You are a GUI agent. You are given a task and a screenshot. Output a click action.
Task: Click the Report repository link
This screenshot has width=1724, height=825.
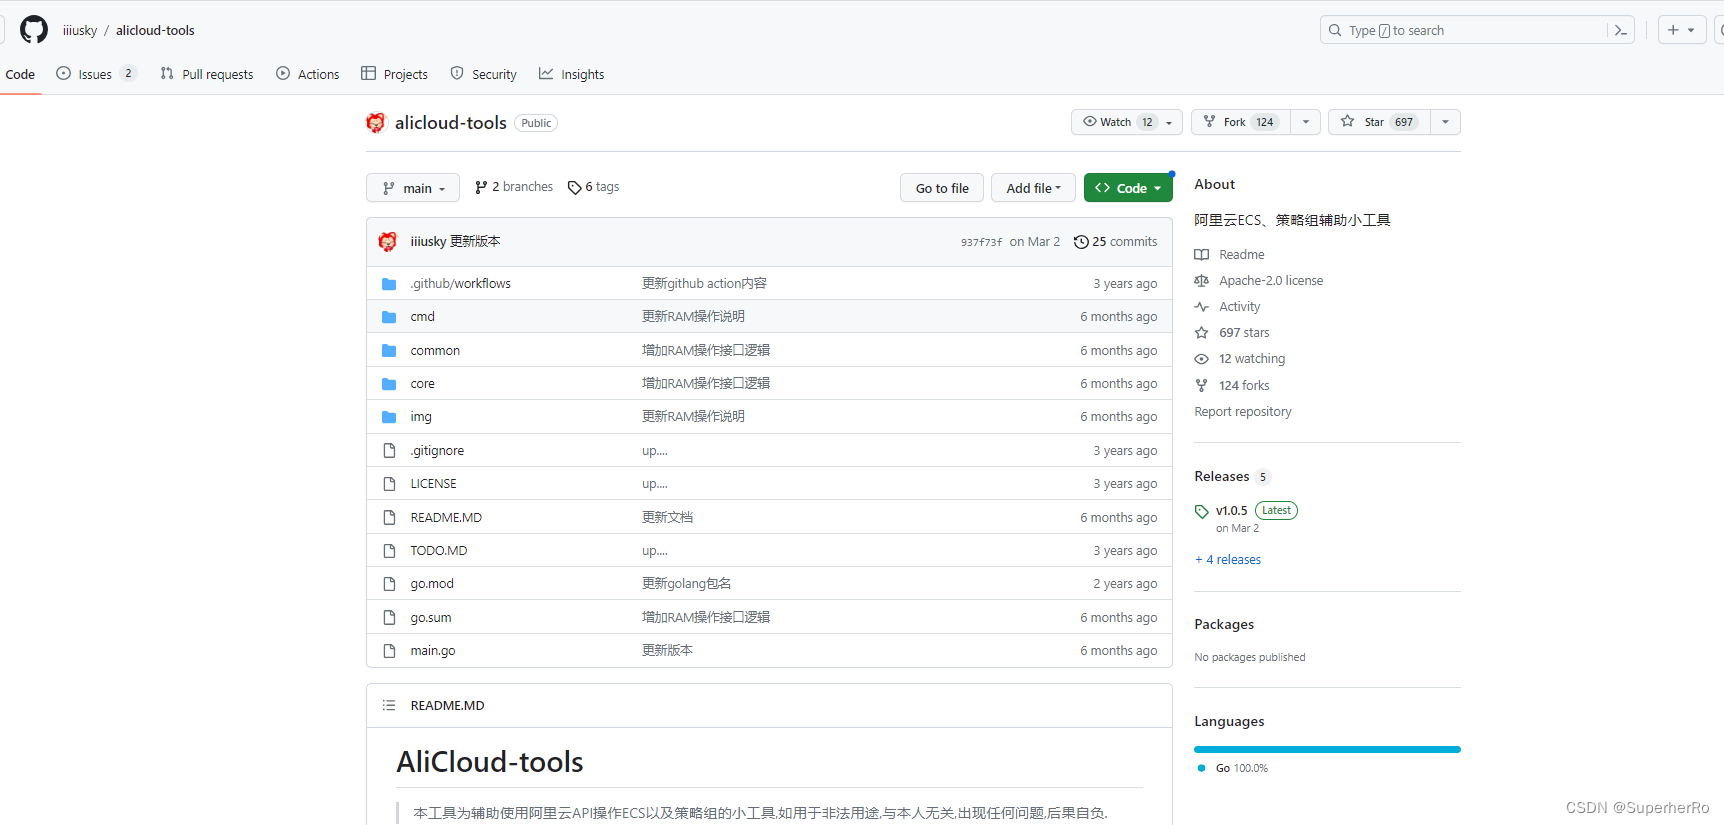(1243, 412)
